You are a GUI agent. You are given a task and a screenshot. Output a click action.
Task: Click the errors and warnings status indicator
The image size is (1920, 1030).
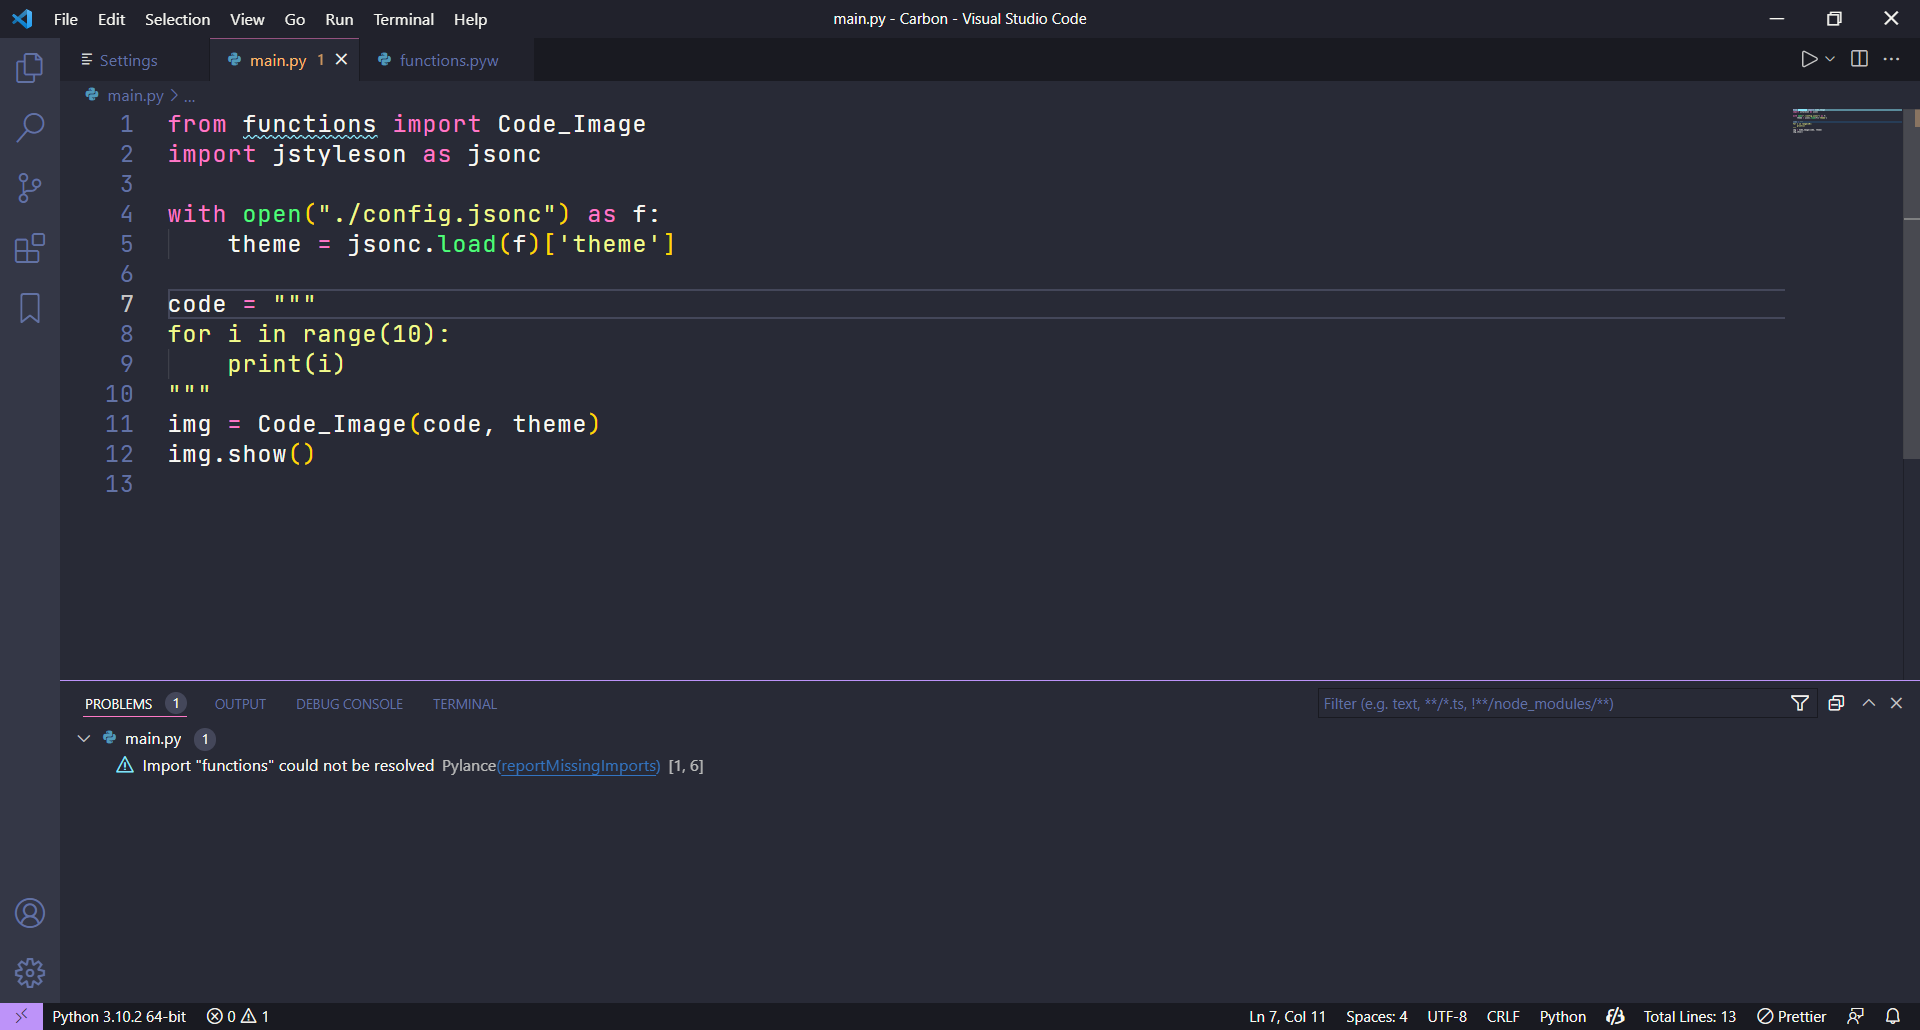238,1016
